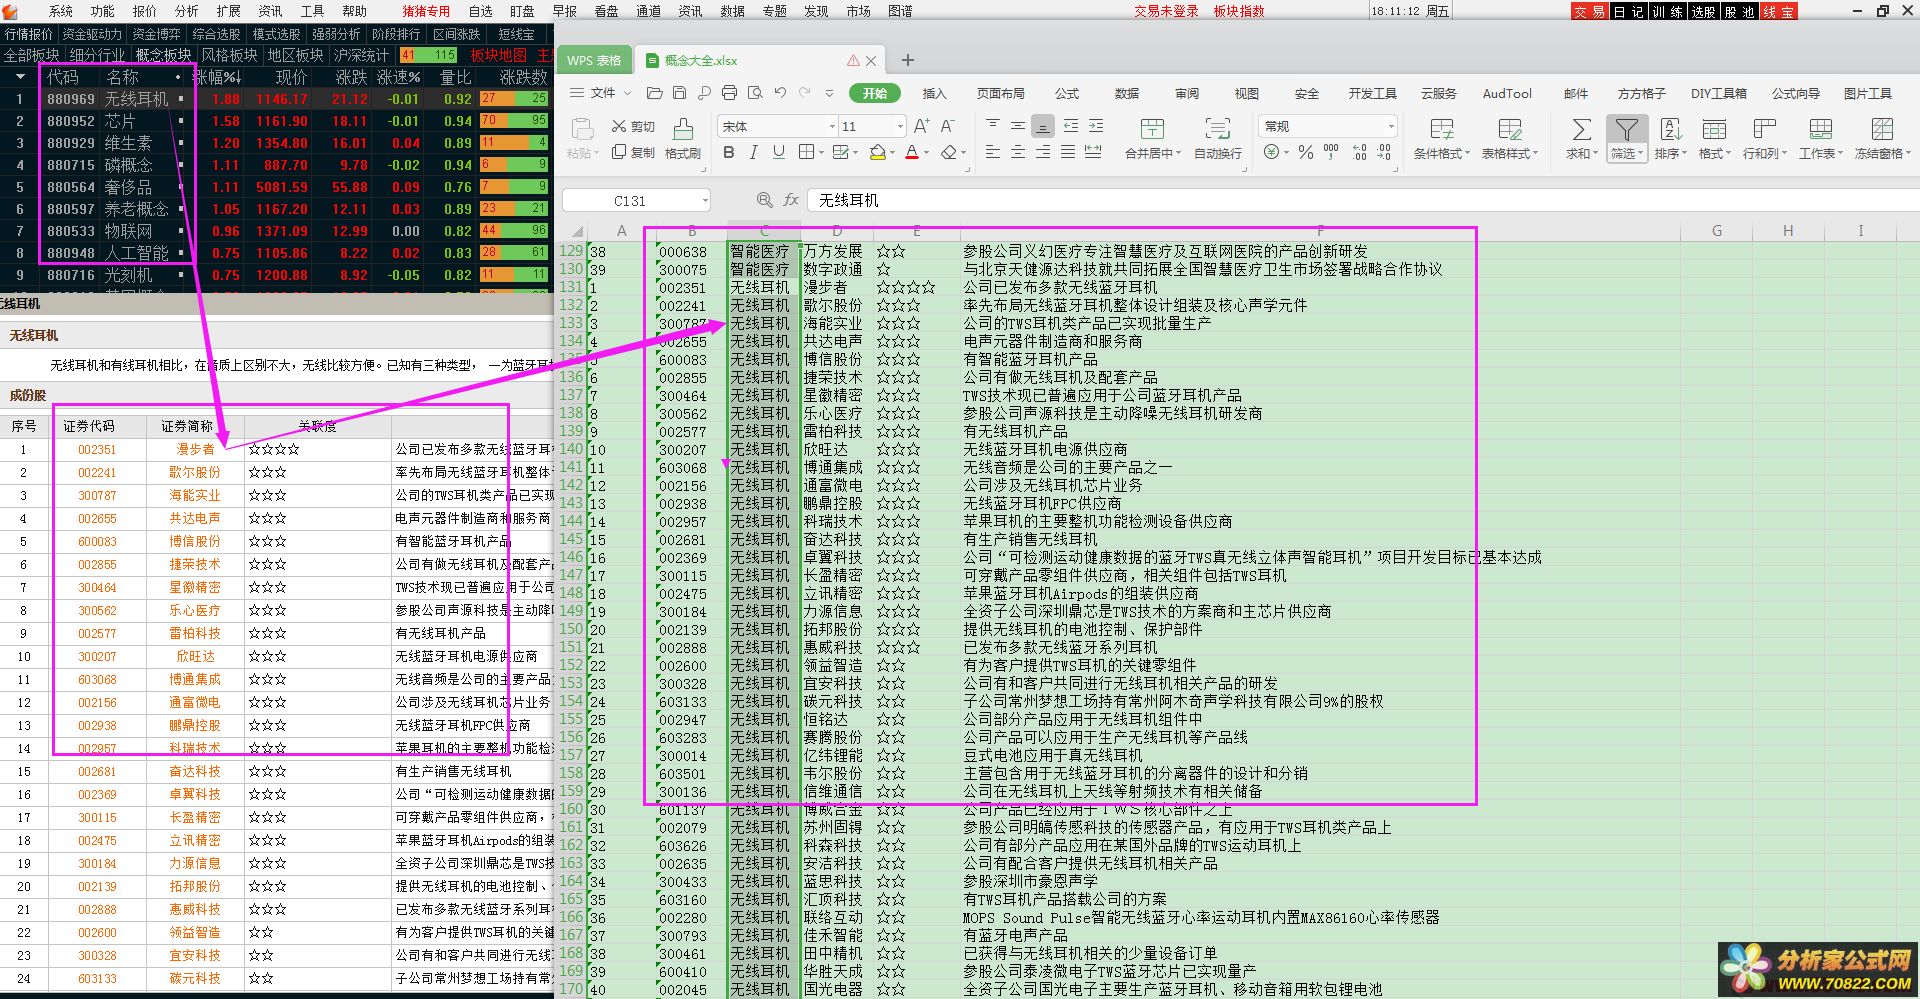Image resolution: width=1920 pixels, height=999 pixels.
Task: Open the 文件 file menu
Action: tap(602, 93)
